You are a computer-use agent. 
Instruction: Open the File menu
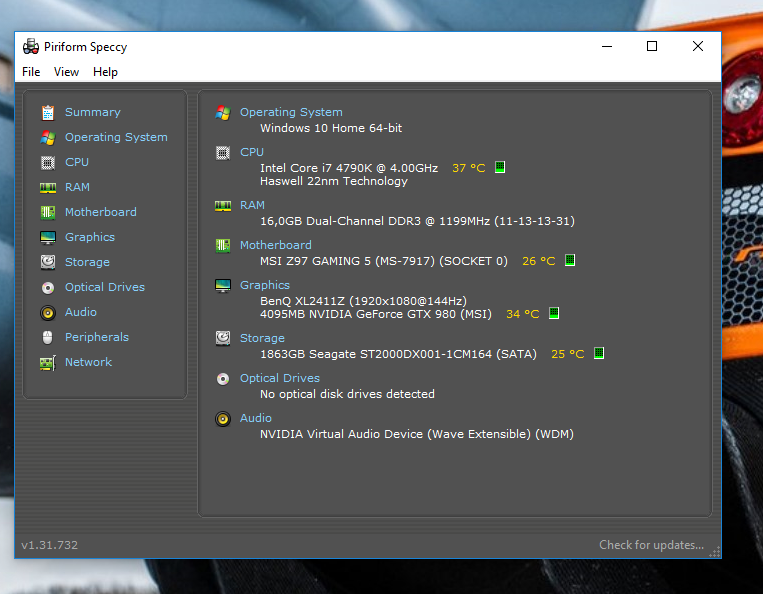31,72
